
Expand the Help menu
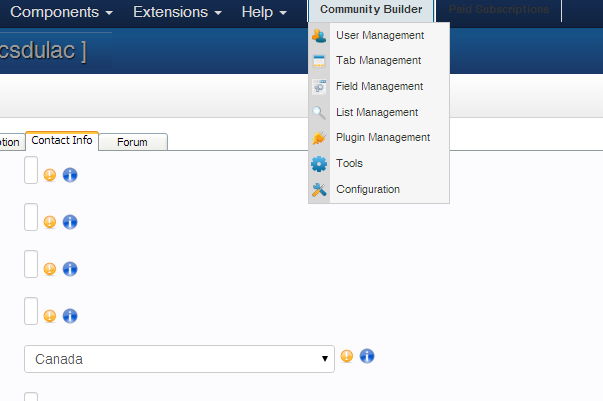point(264,12)
